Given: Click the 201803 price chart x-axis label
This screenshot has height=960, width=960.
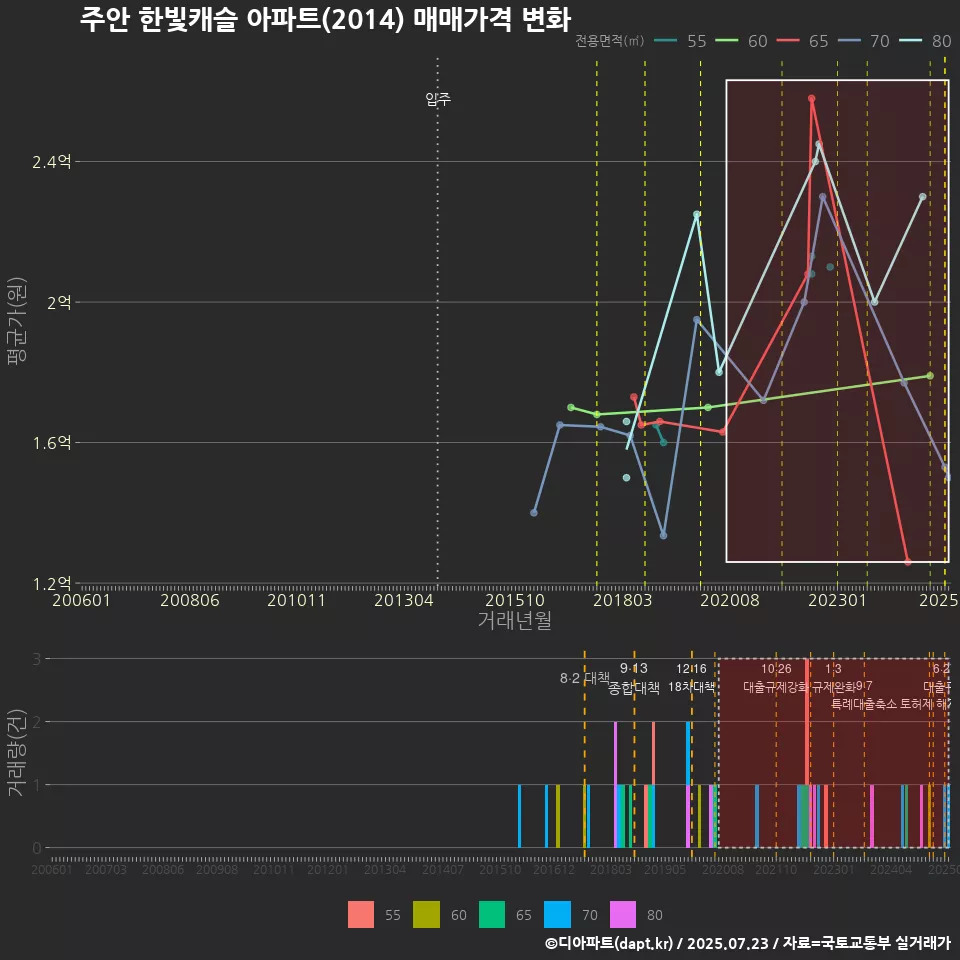Looking at the screenshot, I should coord(622,600).
